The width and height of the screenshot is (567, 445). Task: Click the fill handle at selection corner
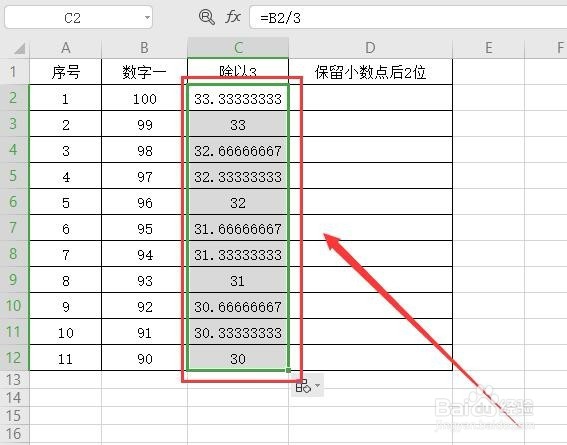point(288,370)
